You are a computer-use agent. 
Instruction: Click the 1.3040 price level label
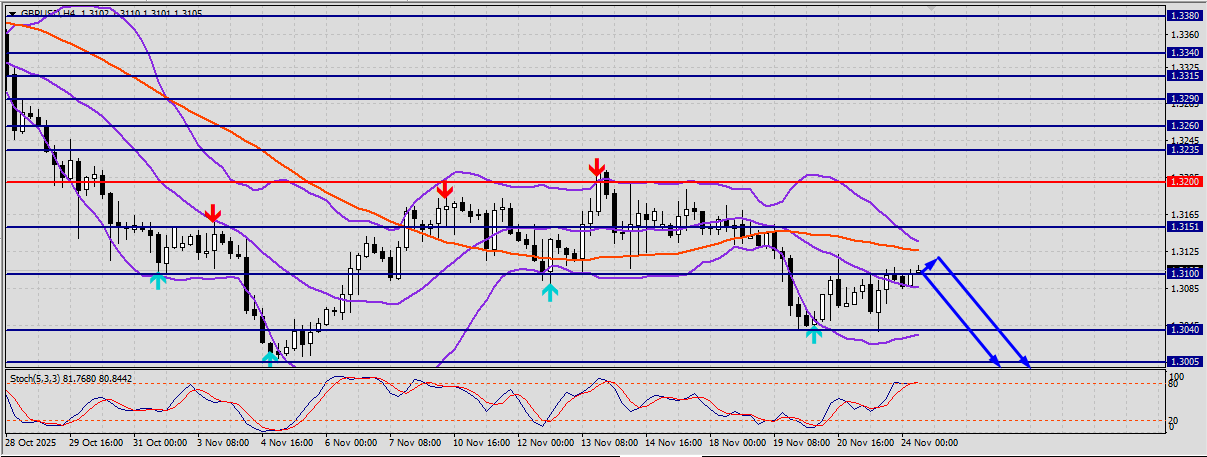[1184, 329]
